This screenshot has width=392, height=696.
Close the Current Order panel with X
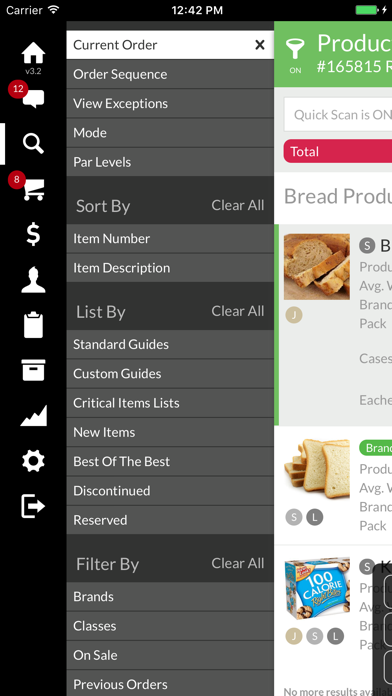(x=260, y=45)
